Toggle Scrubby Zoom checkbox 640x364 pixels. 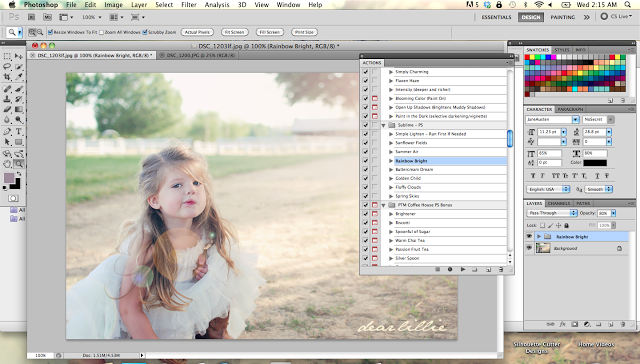(x=144, y=32)
